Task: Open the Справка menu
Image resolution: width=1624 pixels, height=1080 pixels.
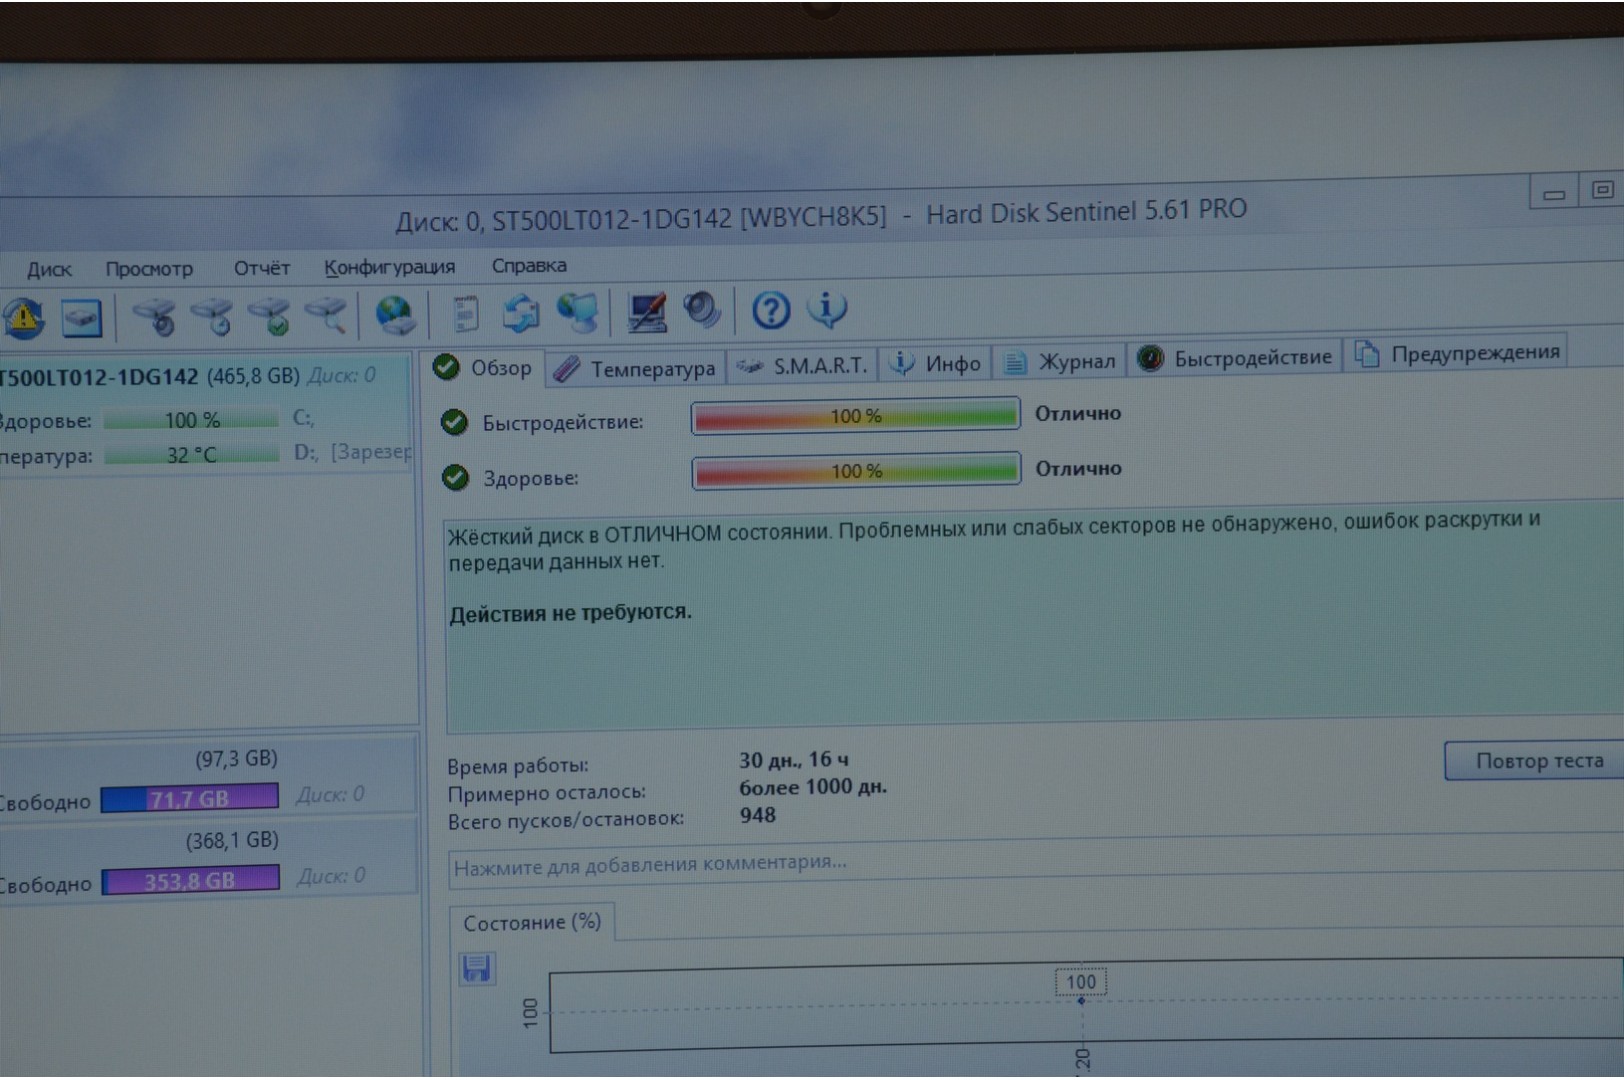Action: [x=529, y=266]
